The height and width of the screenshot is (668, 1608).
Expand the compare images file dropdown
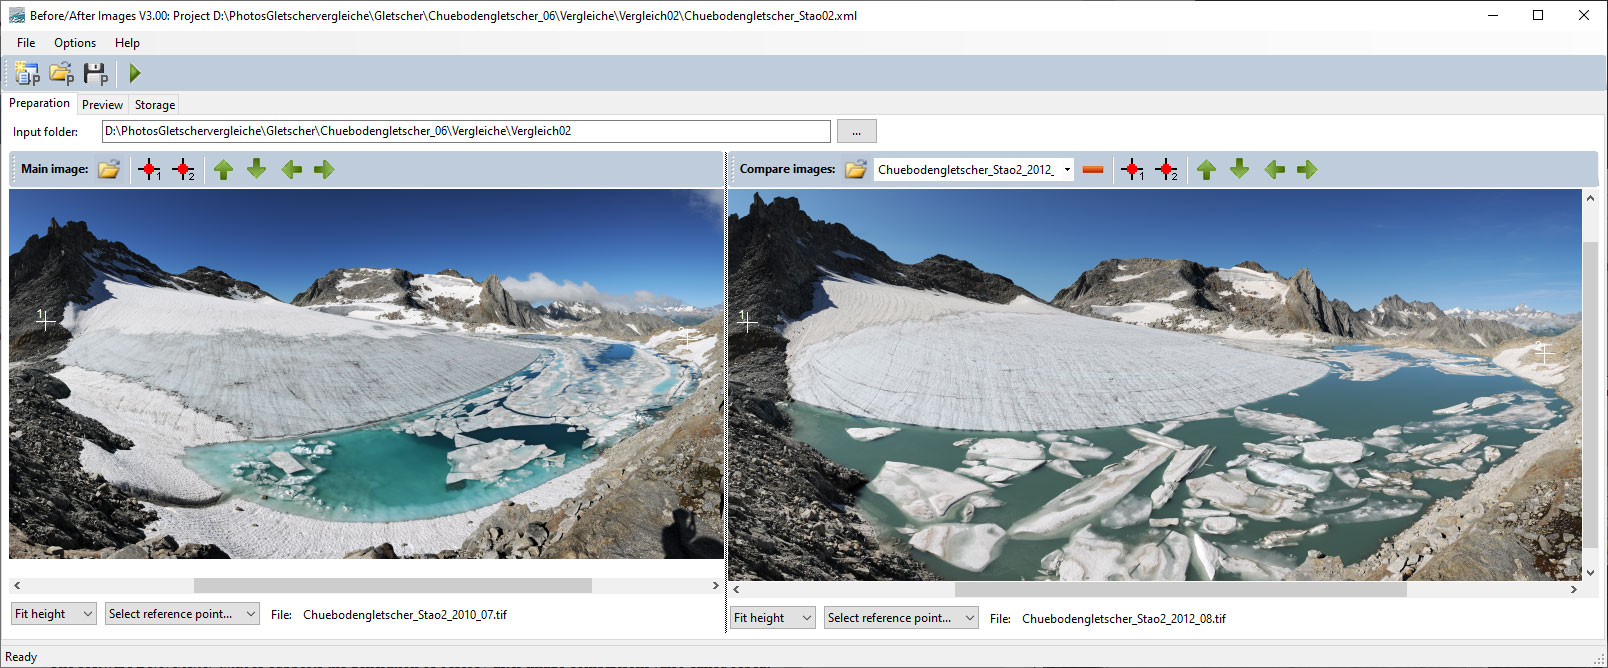coord(1067,169)
